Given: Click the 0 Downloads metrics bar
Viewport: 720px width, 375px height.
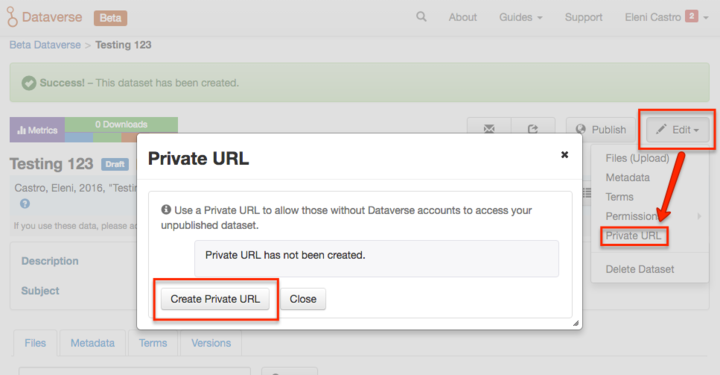Looking at the screenshot, I should (x=121, y=124).
